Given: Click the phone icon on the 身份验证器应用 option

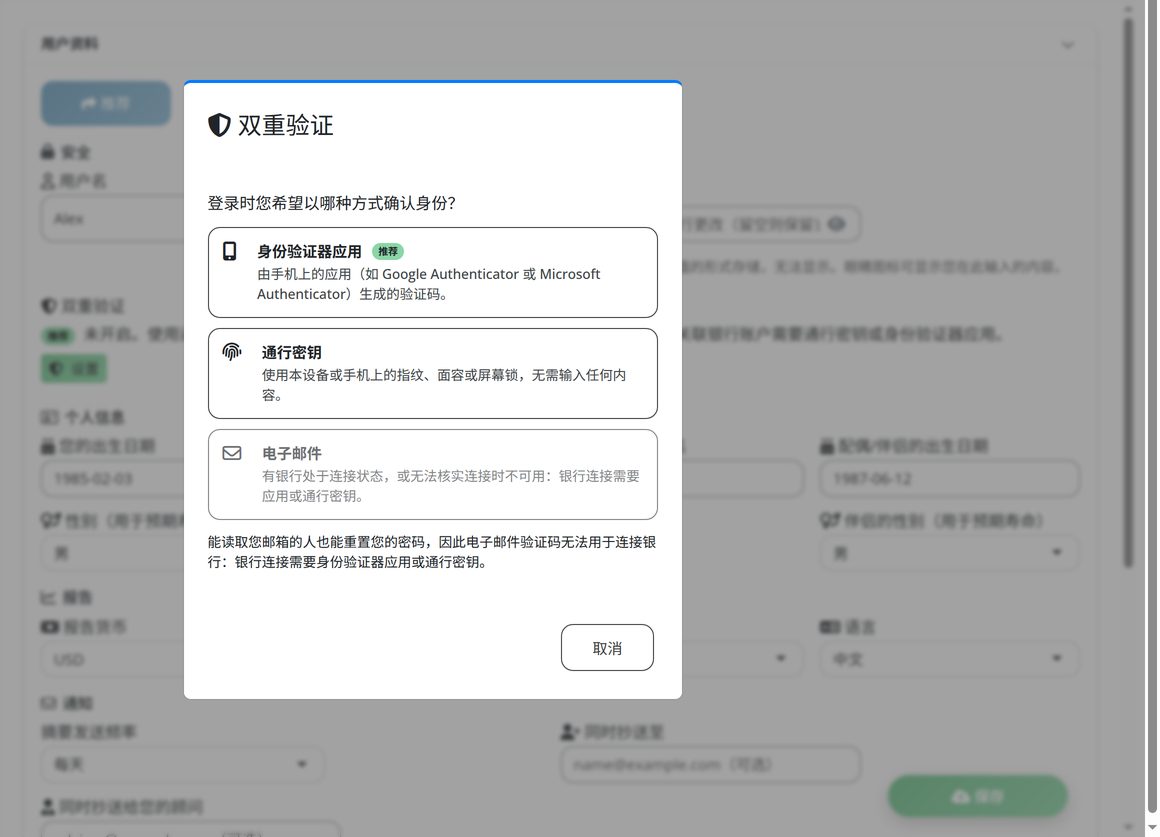Looking at the screenshot, I should pyautogui.click(x=230, y=252).
